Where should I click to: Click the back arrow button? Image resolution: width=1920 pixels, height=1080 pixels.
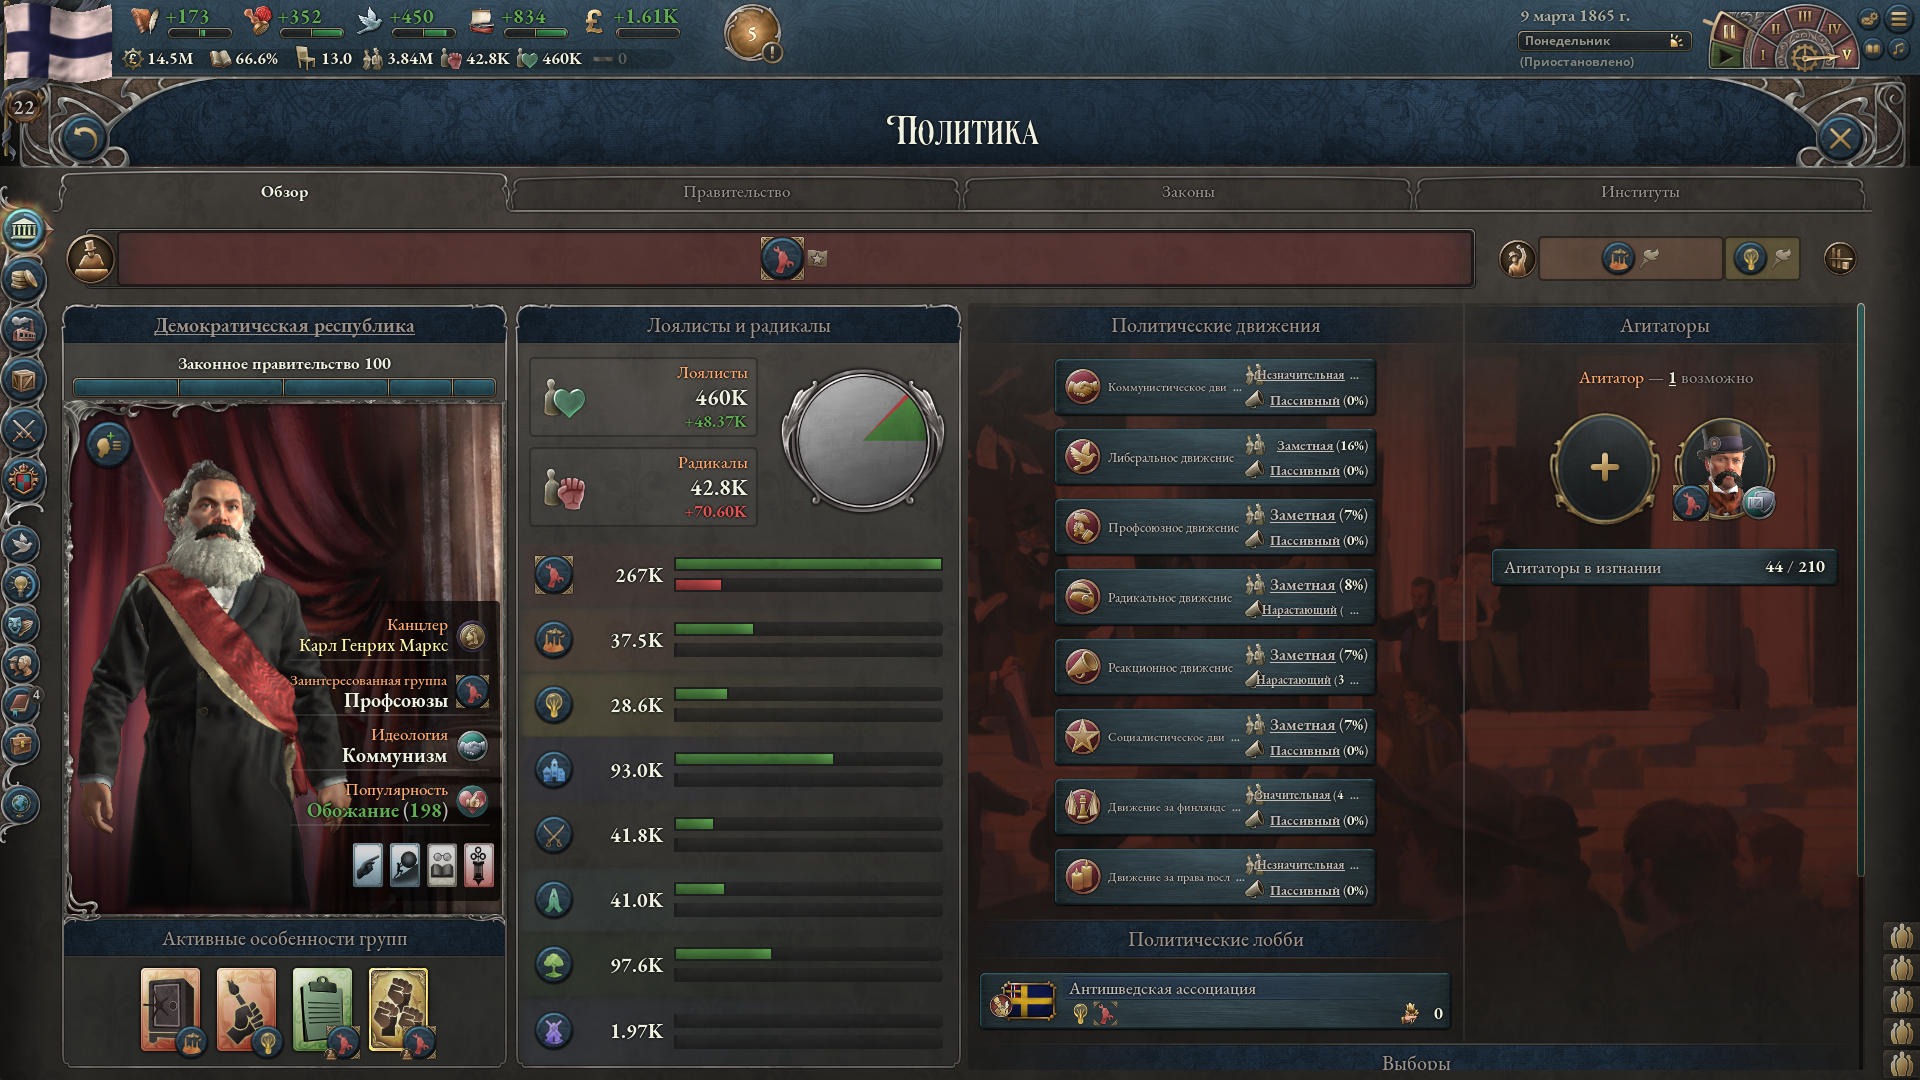pos(83,138)
